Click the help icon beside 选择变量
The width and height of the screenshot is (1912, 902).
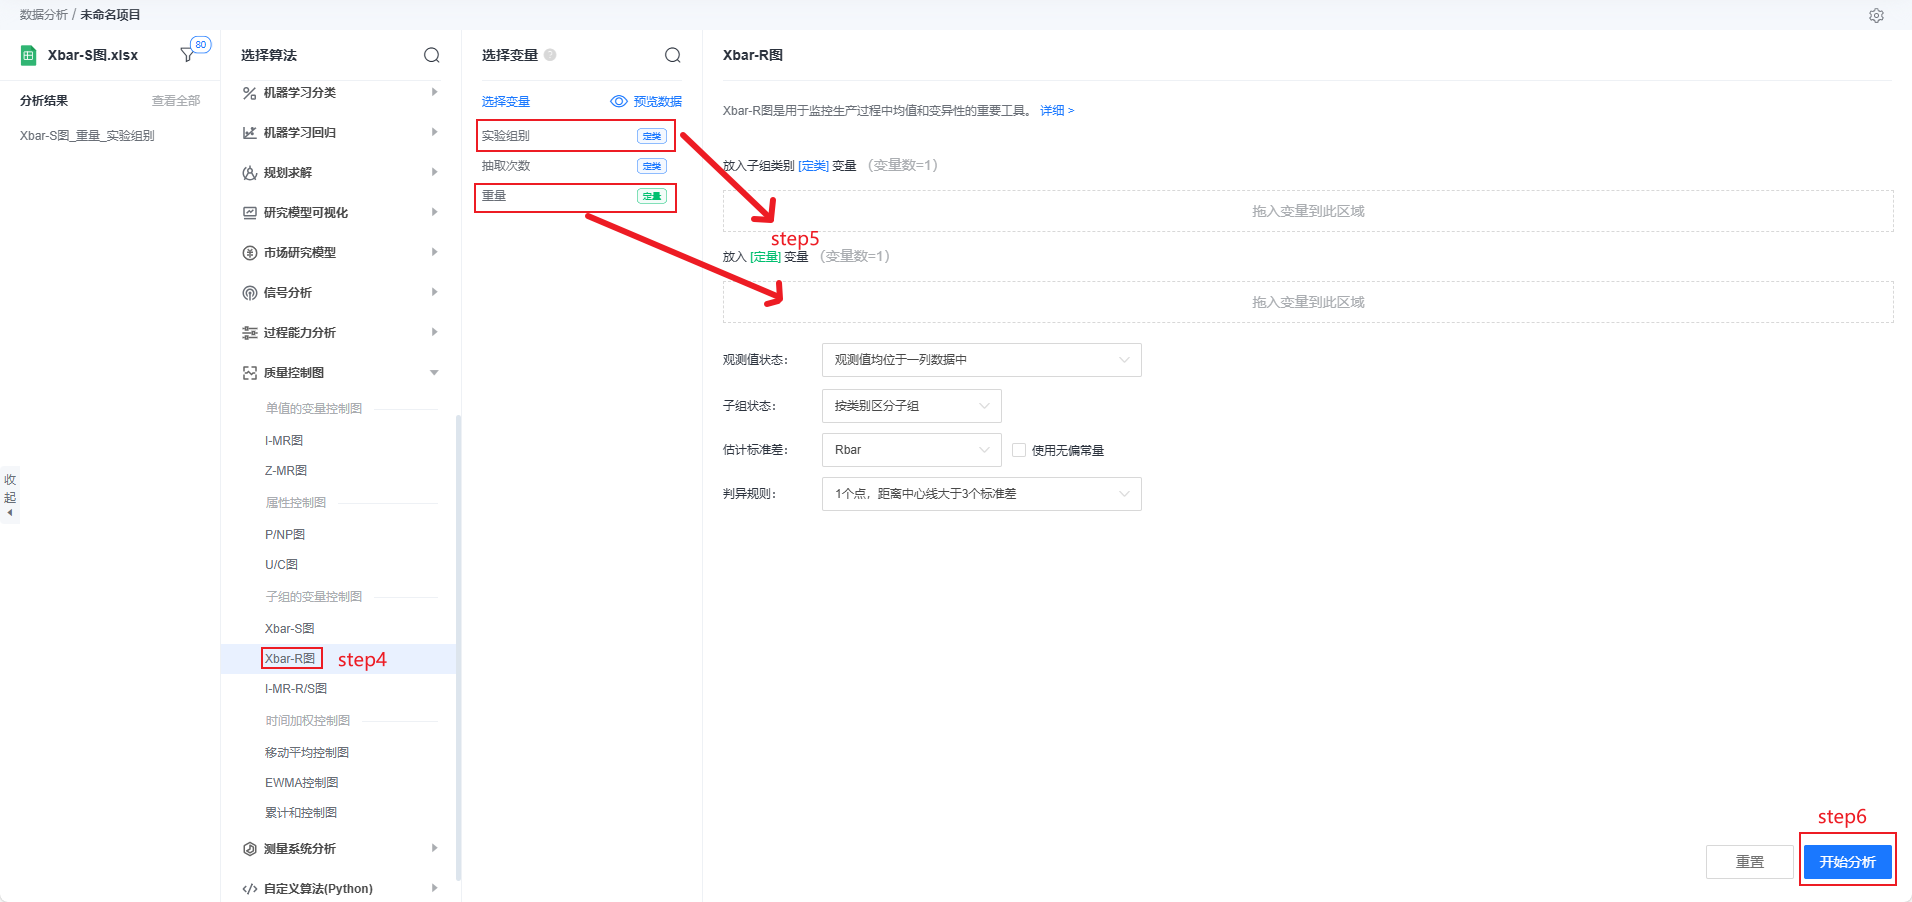point(550,55)
